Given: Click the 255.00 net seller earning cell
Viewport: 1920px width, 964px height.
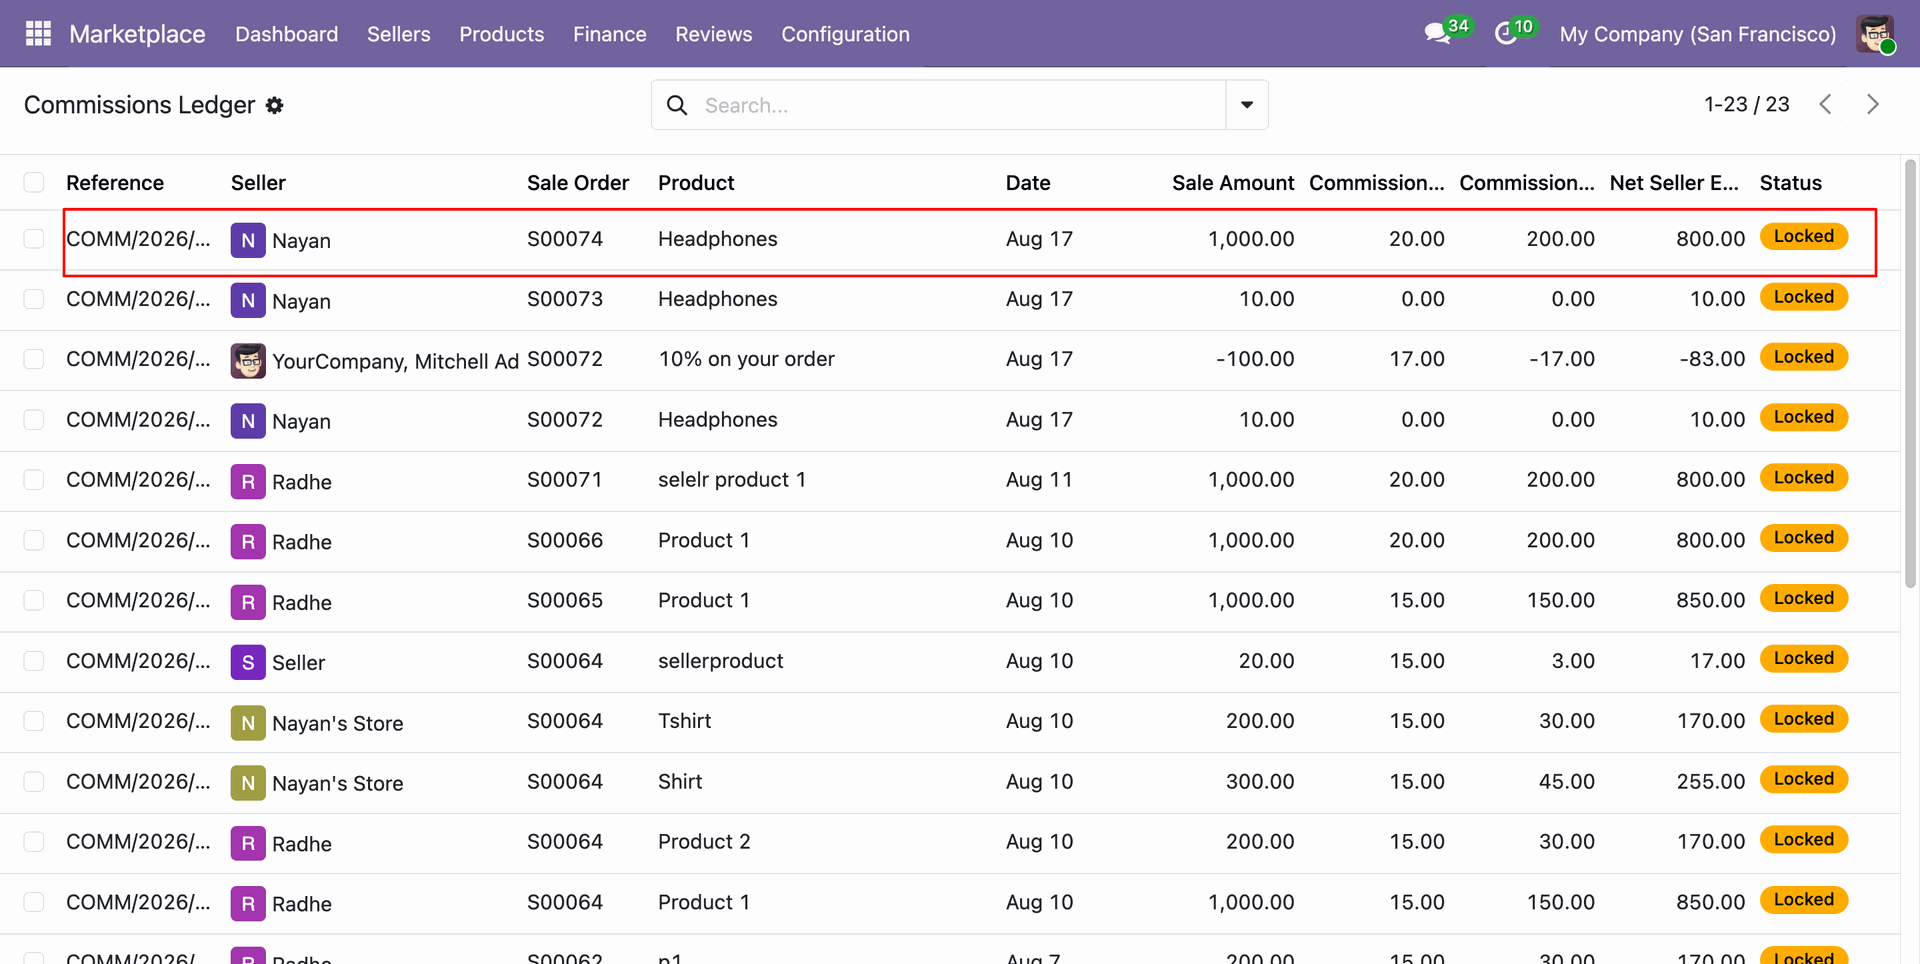Looking at the screenshot, I should 1710,782.
